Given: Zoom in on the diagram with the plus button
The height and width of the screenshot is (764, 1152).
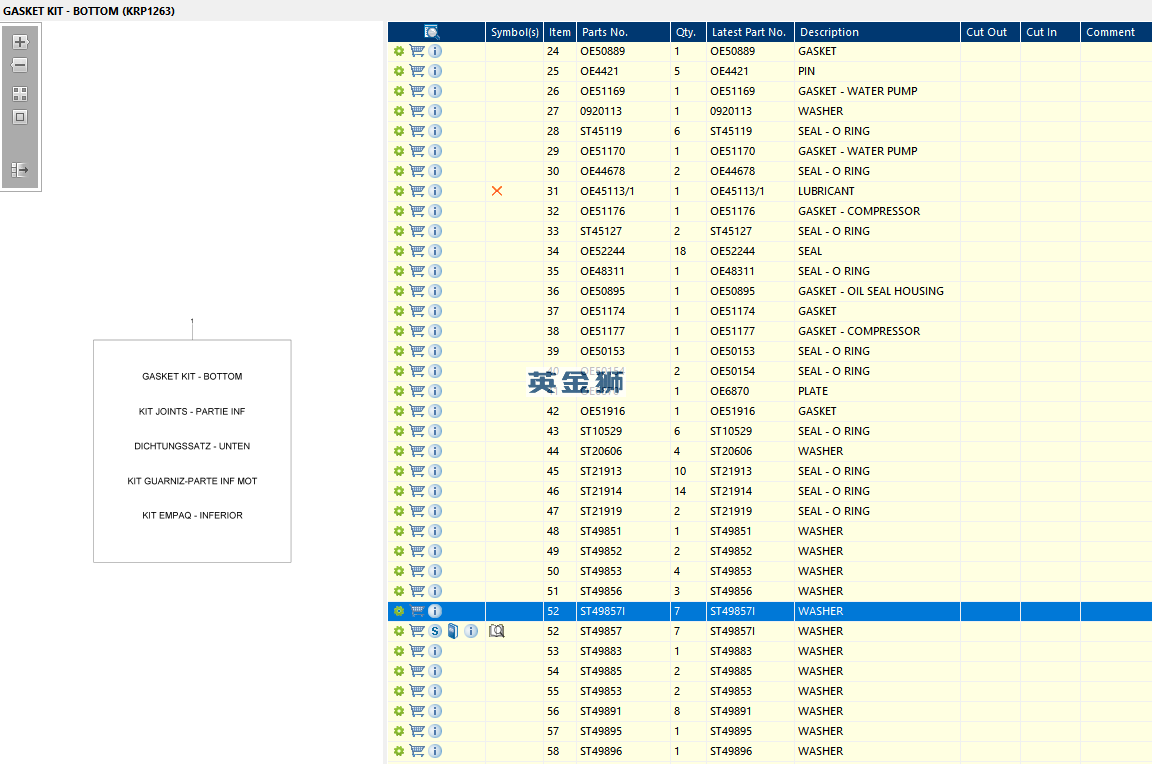Looking at the screenshot, I should click(x=20, y=42).
